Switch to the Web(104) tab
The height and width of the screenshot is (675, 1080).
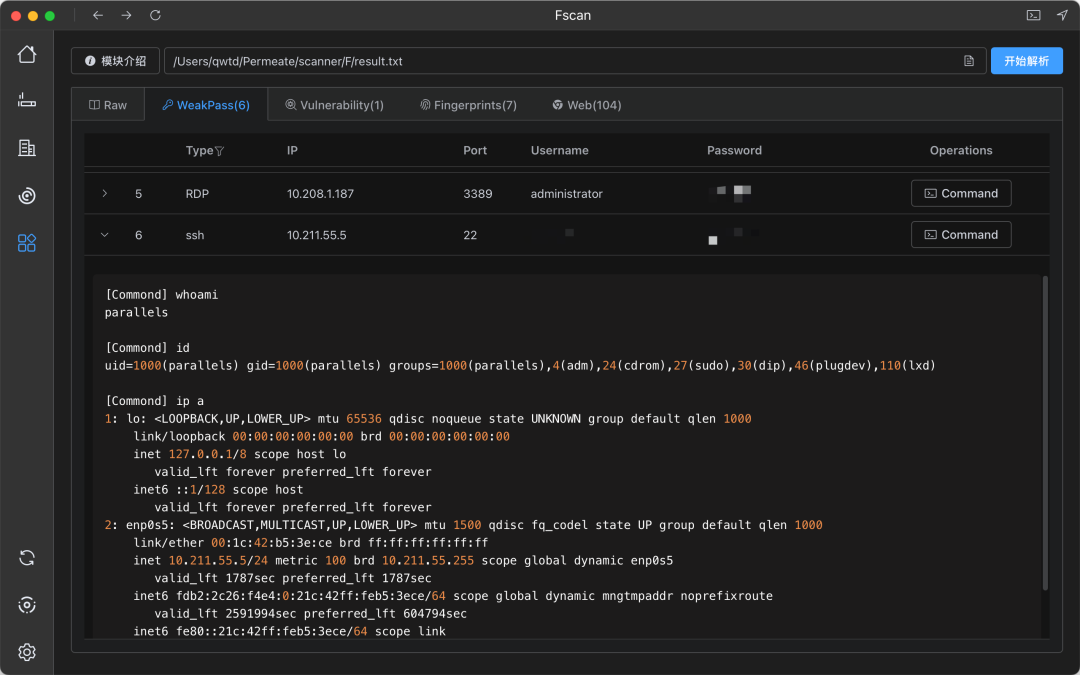[x=587, y=105]
